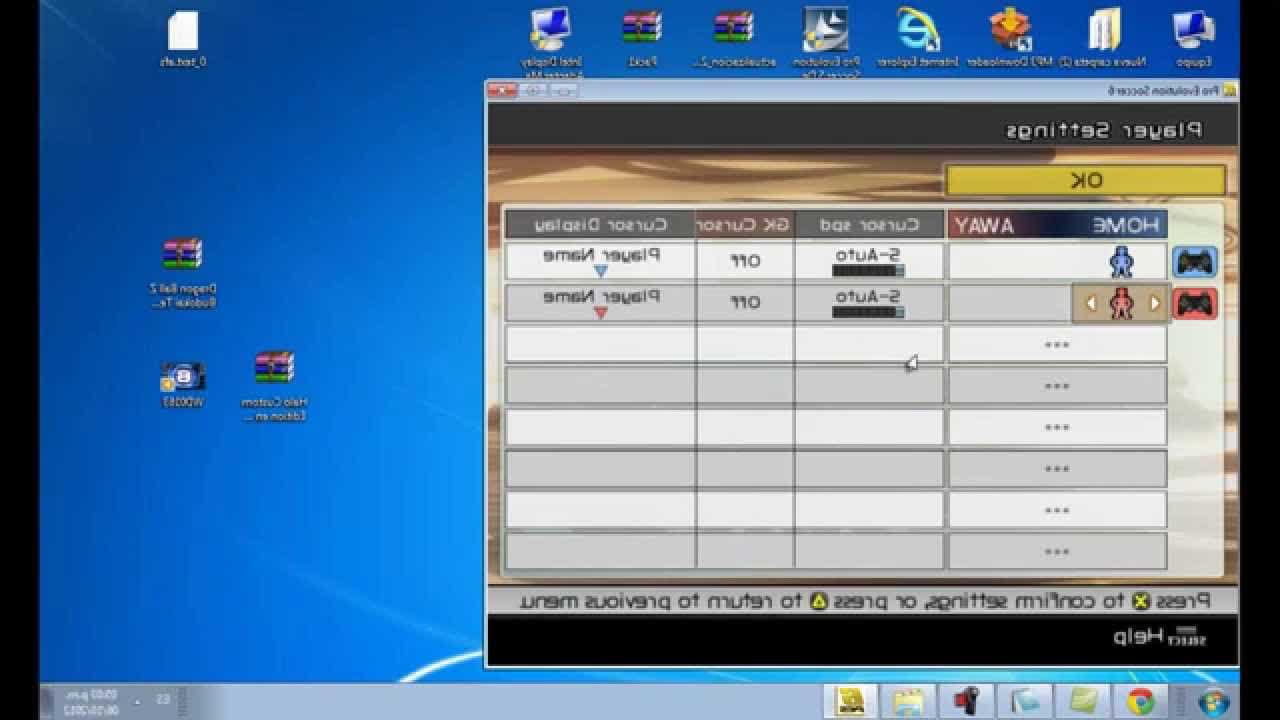The image size is (1280, 720).
Task: Click the Pro Evolution Soccer 6 title bar icon
Action: [x=1229, y=90]
